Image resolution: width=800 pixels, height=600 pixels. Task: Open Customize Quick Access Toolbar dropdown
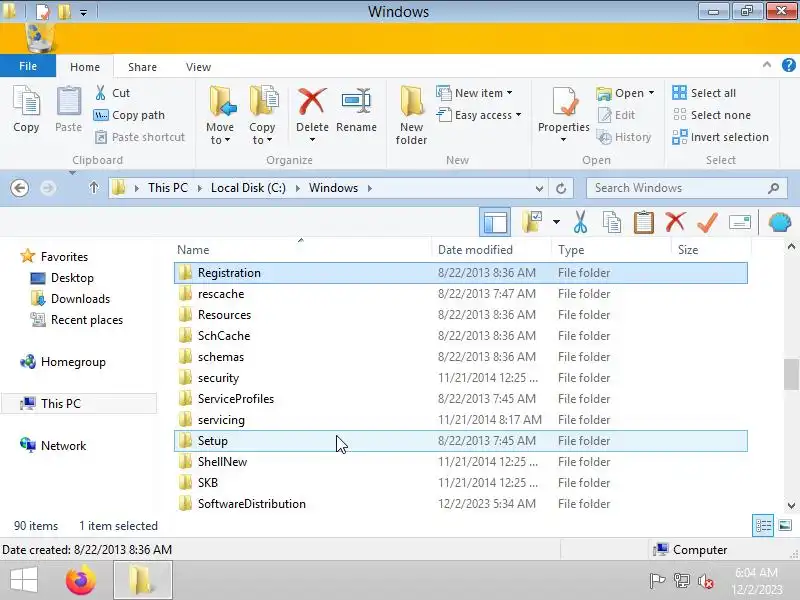click(83, 12)
